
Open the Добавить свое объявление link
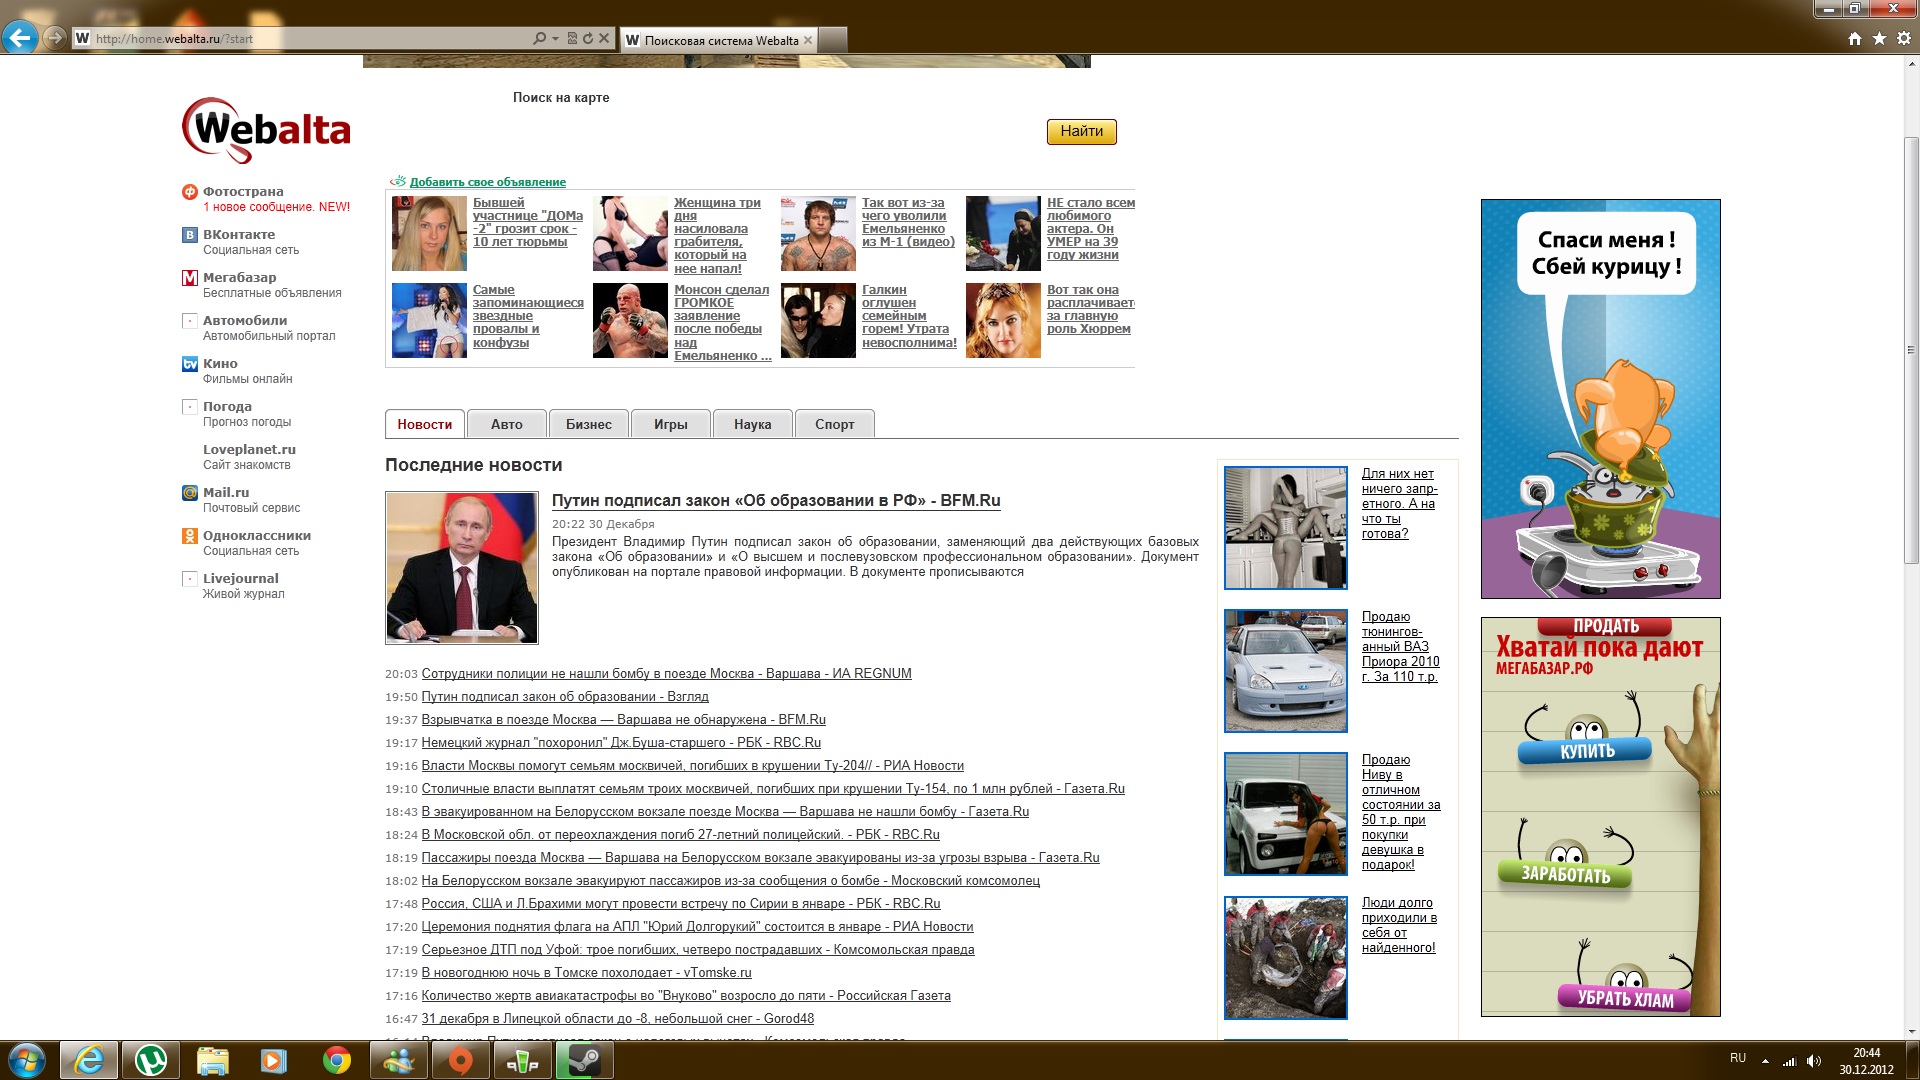click(487, 182)
